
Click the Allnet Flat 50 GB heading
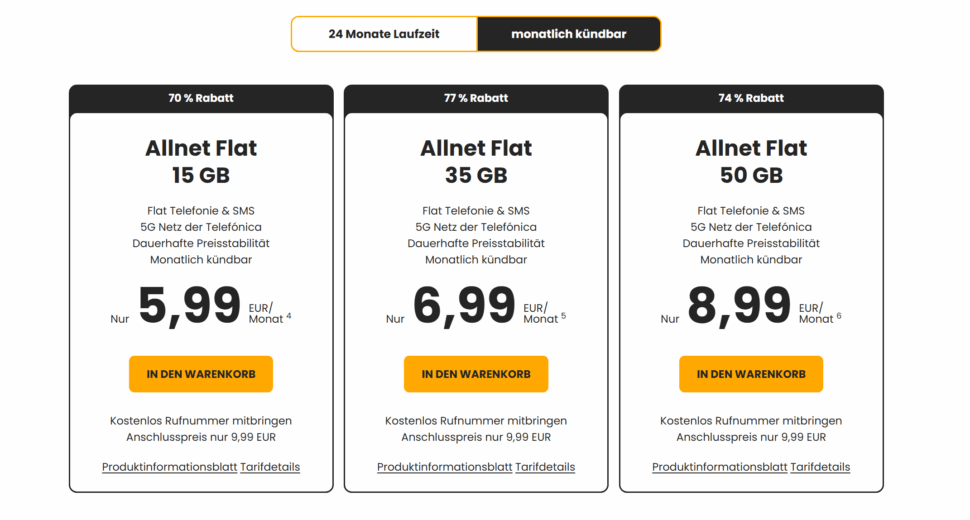[x=751, y=161]
